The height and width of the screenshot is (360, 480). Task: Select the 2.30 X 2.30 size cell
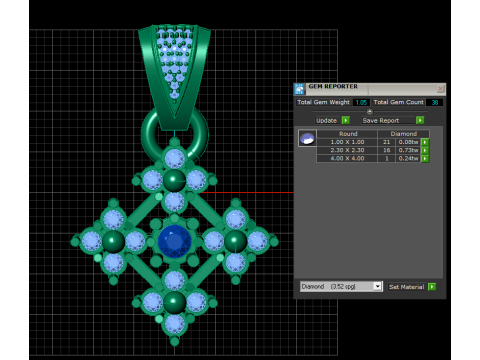coord(347,150)
